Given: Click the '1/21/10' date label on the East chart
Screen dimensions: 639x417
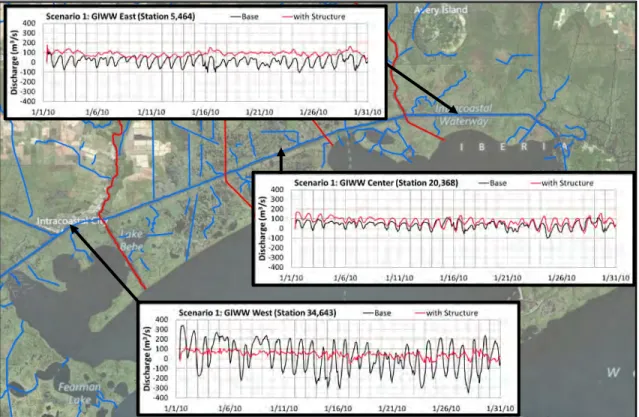Looking at the screenshot, I should [259, 112].
